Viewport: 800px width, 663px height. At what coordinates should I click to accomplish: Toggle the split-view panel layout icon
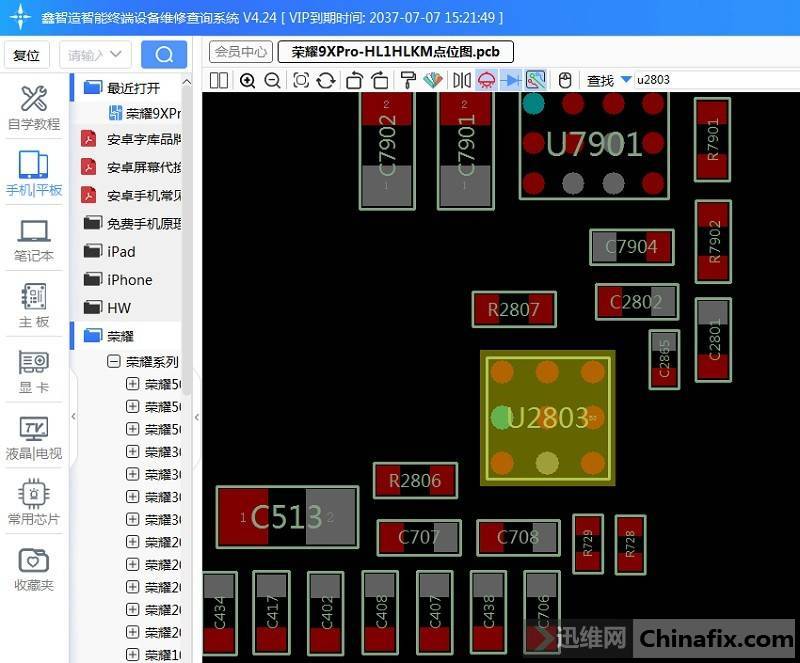219,80
